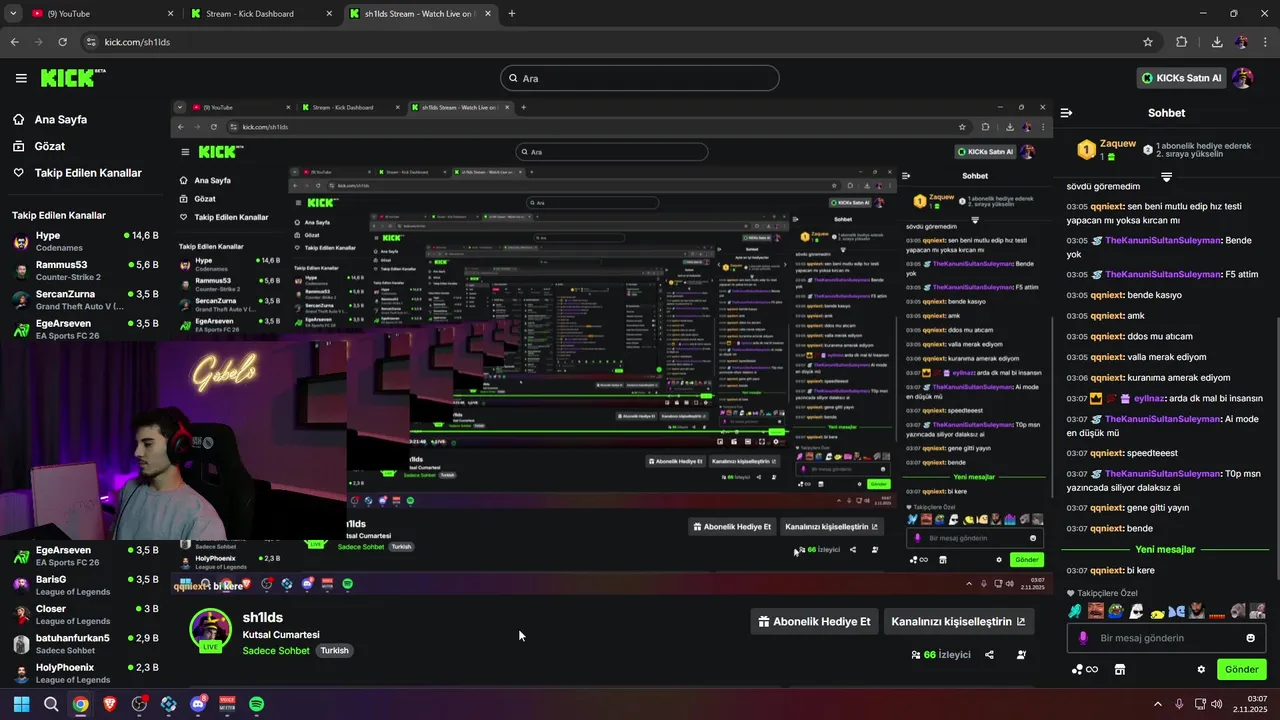
Task: Open Hype channel in sidebar
Action: 86,241
